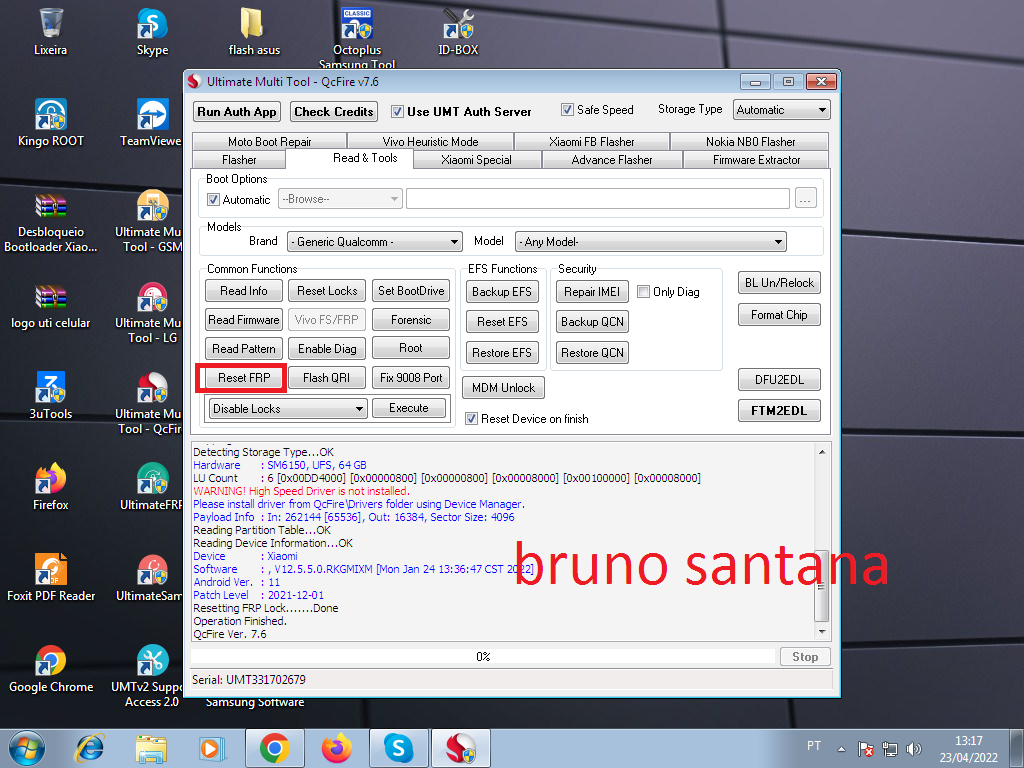Click the log scrollbar down arrow
Screen dimensions: 1024x768
pos(822,632)
